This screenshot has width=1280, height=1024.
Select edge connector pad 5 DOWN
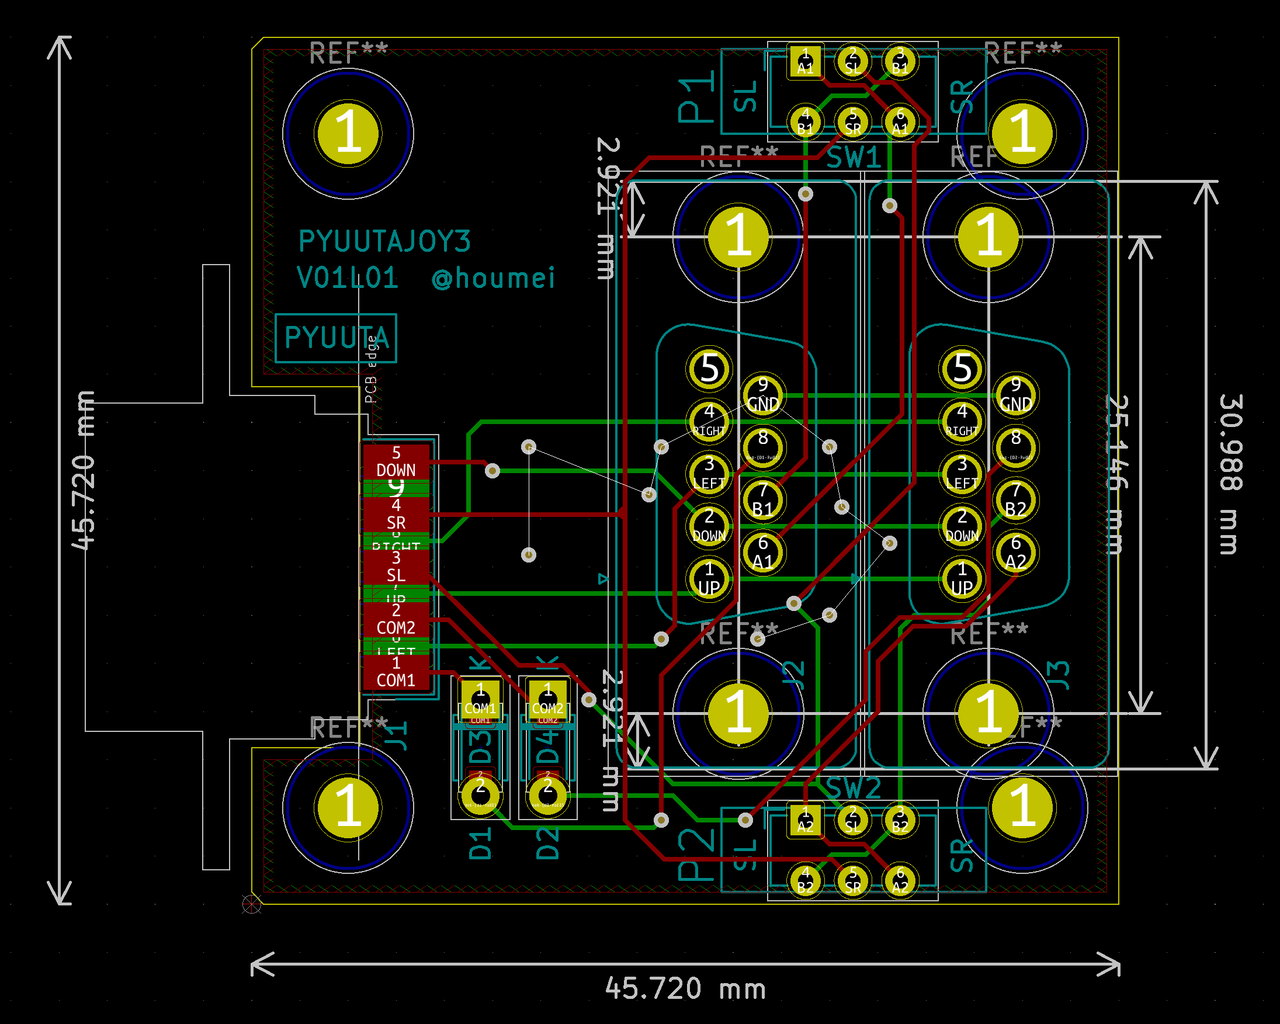pyautogui.click(x=396, y=462)
